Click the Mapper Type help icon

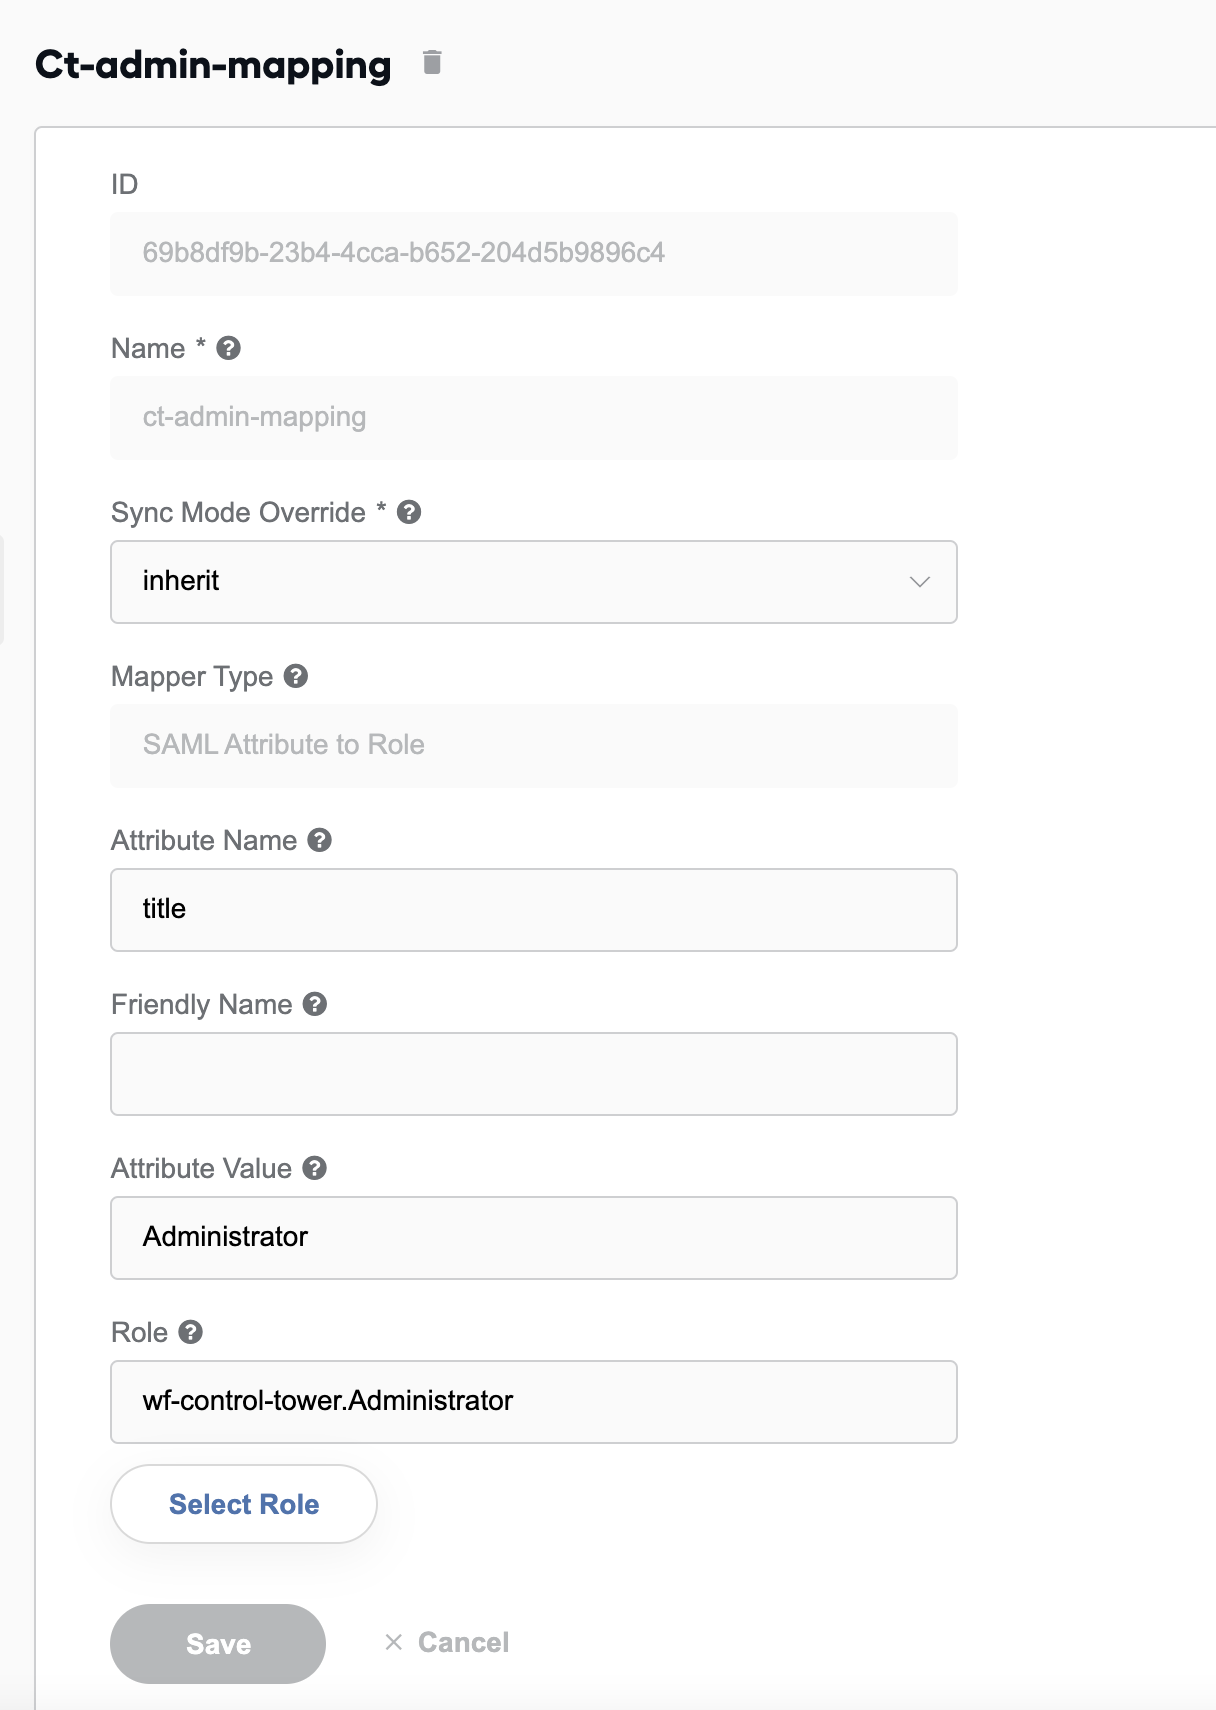[296, 676]
